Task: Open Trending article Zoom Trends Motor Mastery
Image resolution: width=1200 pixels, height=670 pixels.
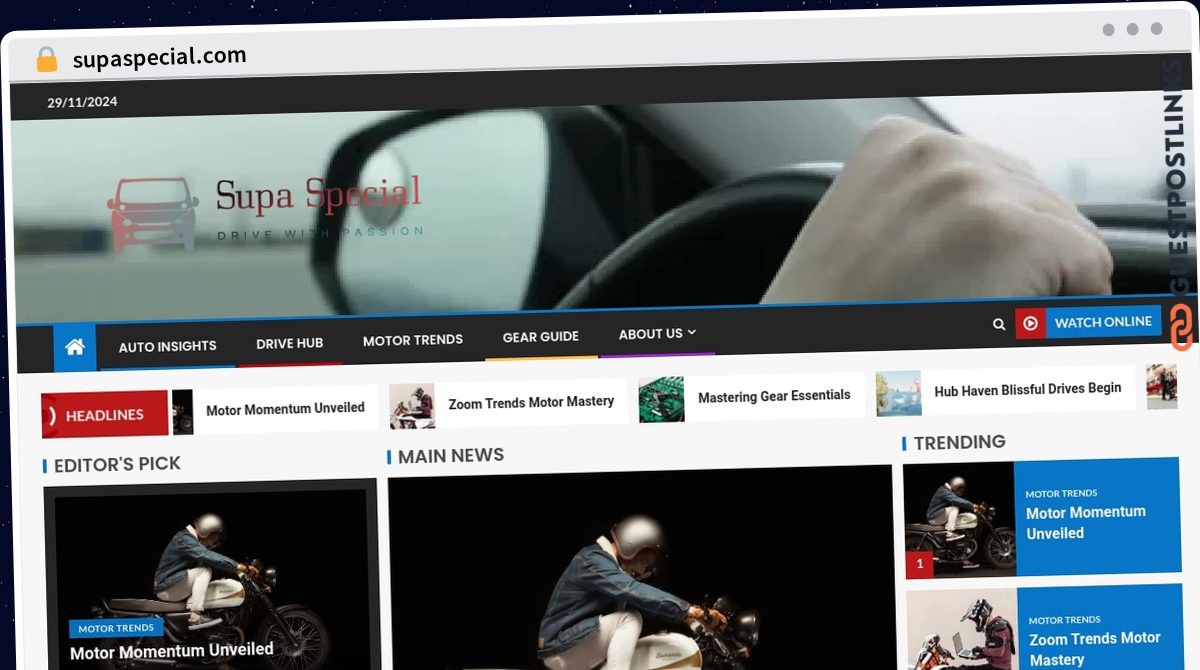Action: click(x=1094, y=649)
